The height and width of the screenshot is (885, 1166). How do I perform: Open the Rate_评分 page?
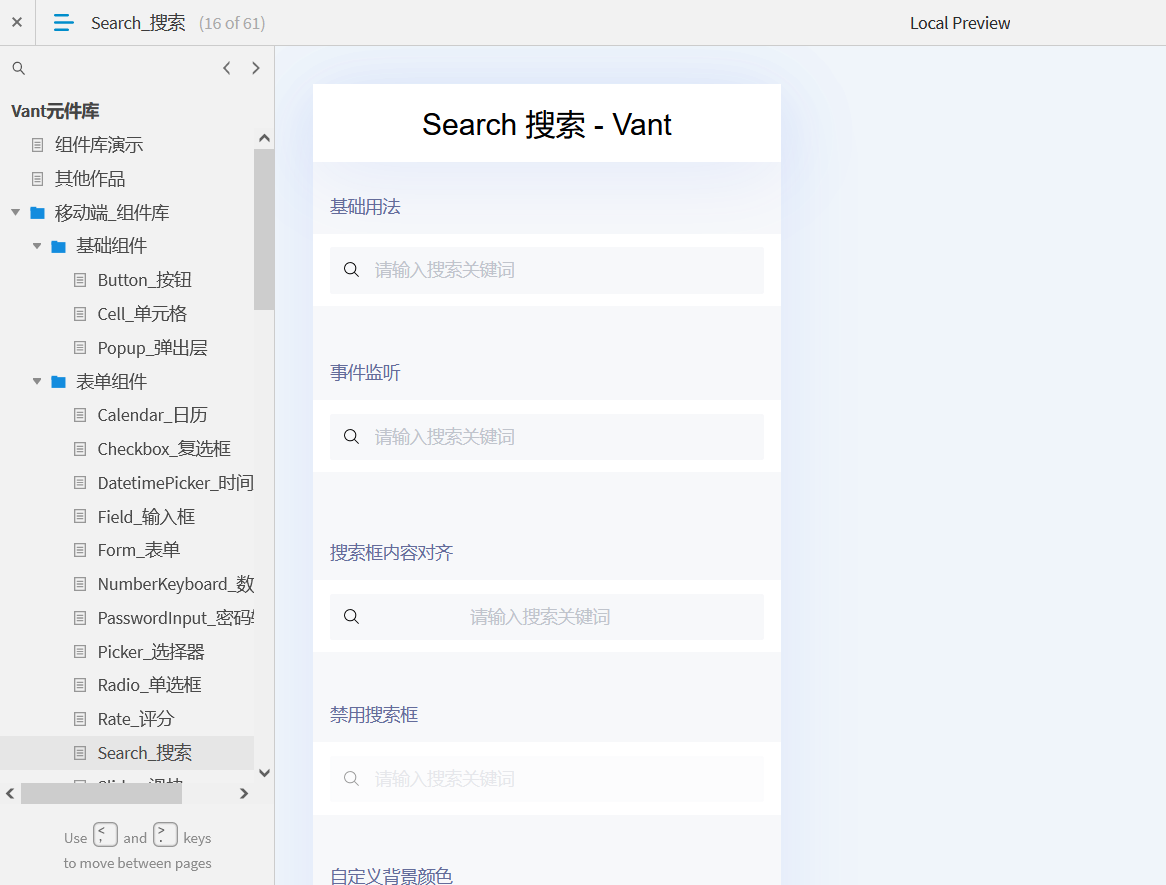point(136,719)
